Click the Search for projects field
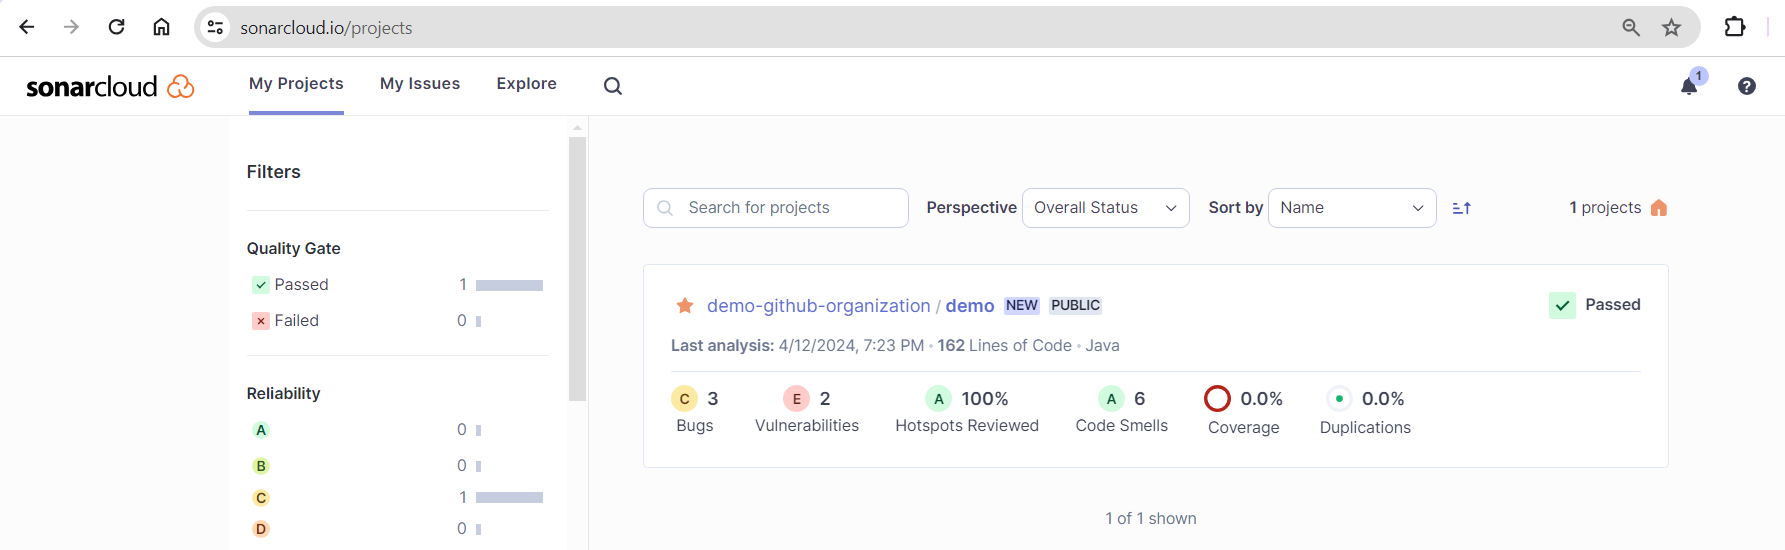The width and height of the screenshot is (1785, 550). 776,208
